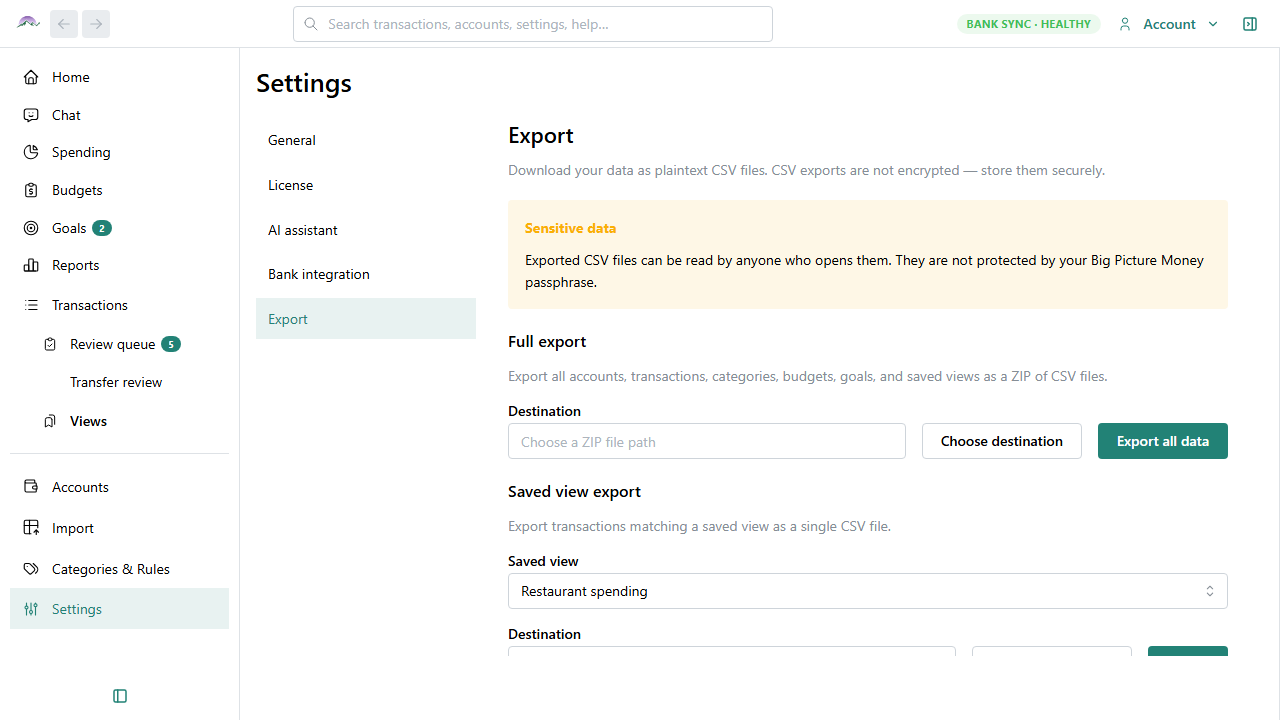Click the 'Full export' heading
1280x720 pixels.
[547, 342]
